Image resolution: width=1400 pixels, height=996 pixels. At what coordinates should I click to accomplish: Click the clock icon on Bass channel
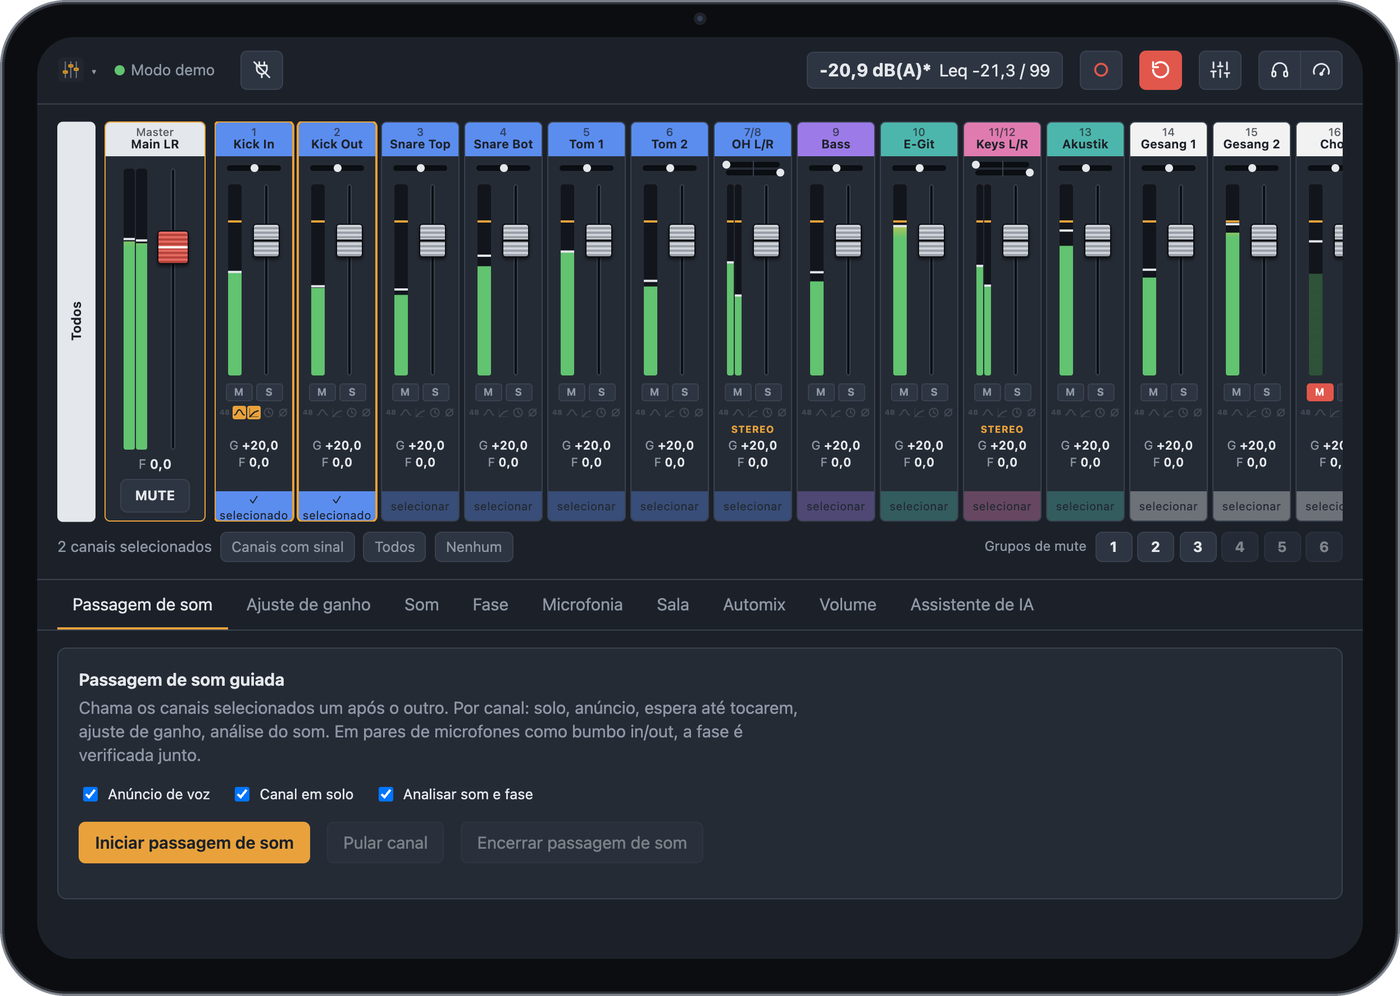pyautogui.click(x=850, y=413)
